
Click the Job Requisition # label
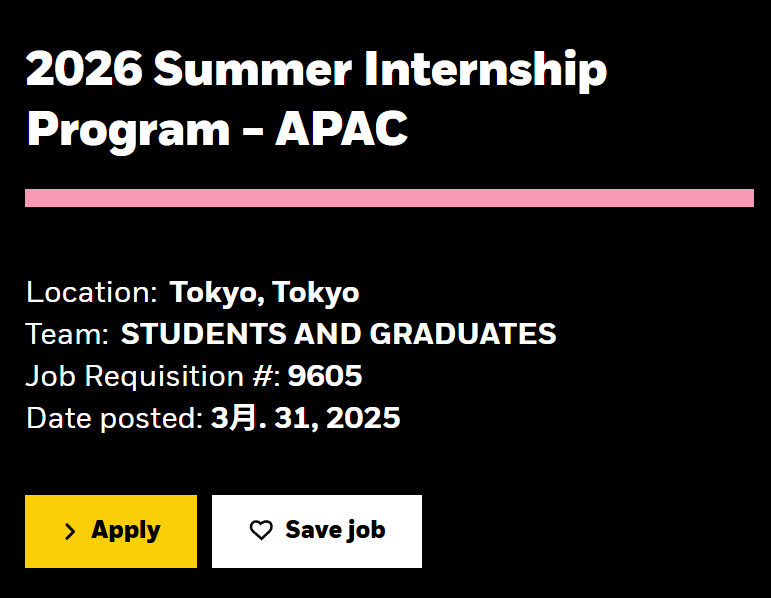[153, 377]
